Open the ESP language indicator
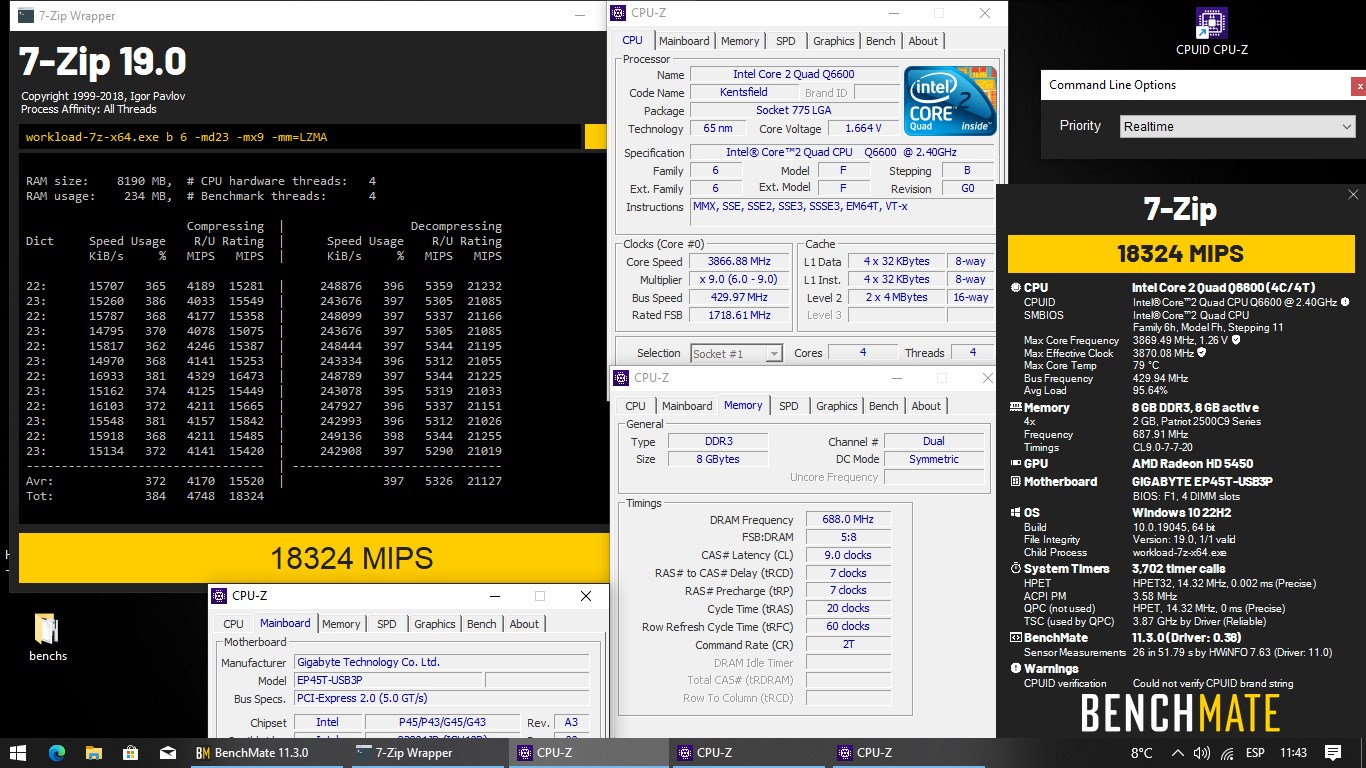Viewport: 1366px width, 768px height. click(1257, 753)
